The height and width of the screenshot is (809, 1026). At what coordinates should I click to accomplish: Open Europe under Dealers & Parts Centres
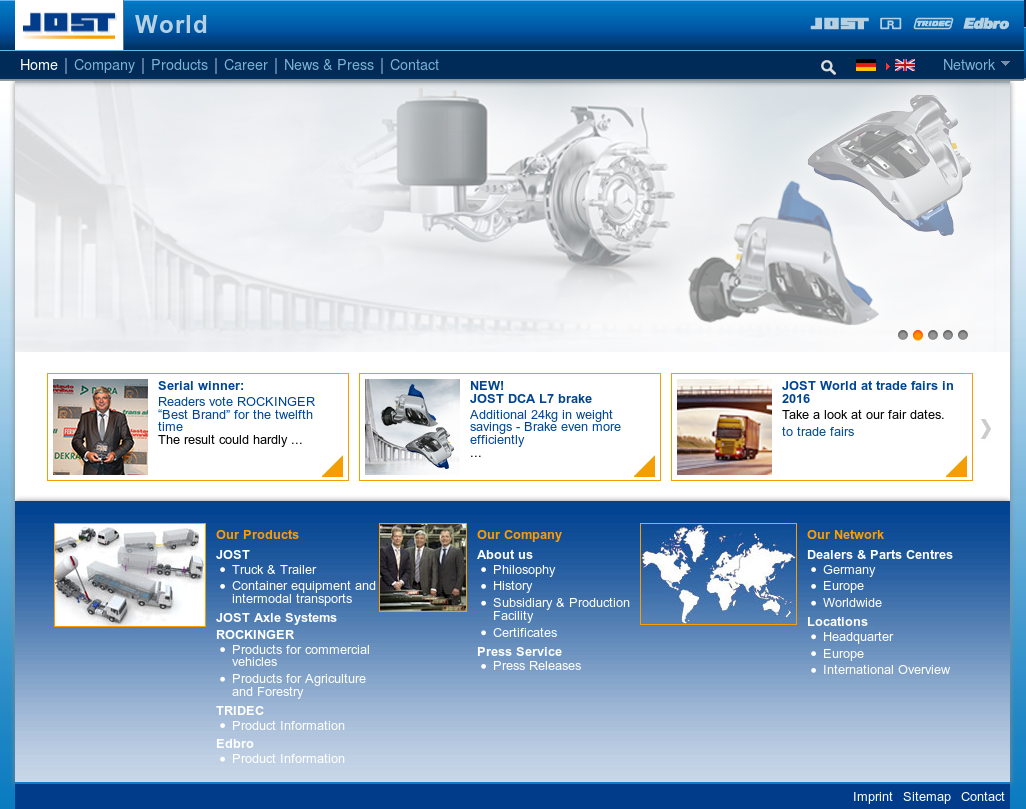pyautogui.click(x=843, y=586)
